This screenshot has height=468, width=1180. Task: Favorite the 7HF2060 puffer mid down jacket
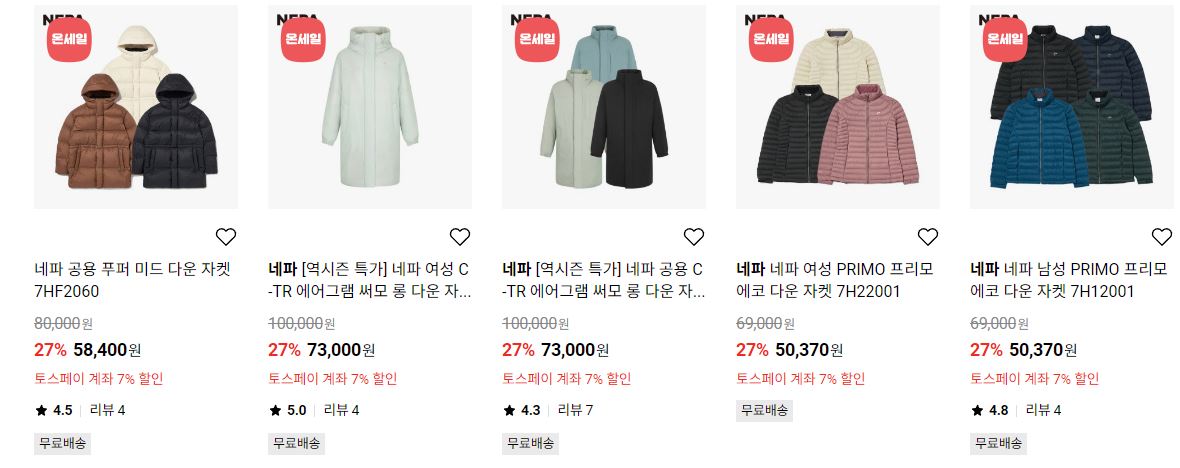[x=226, y=237]
